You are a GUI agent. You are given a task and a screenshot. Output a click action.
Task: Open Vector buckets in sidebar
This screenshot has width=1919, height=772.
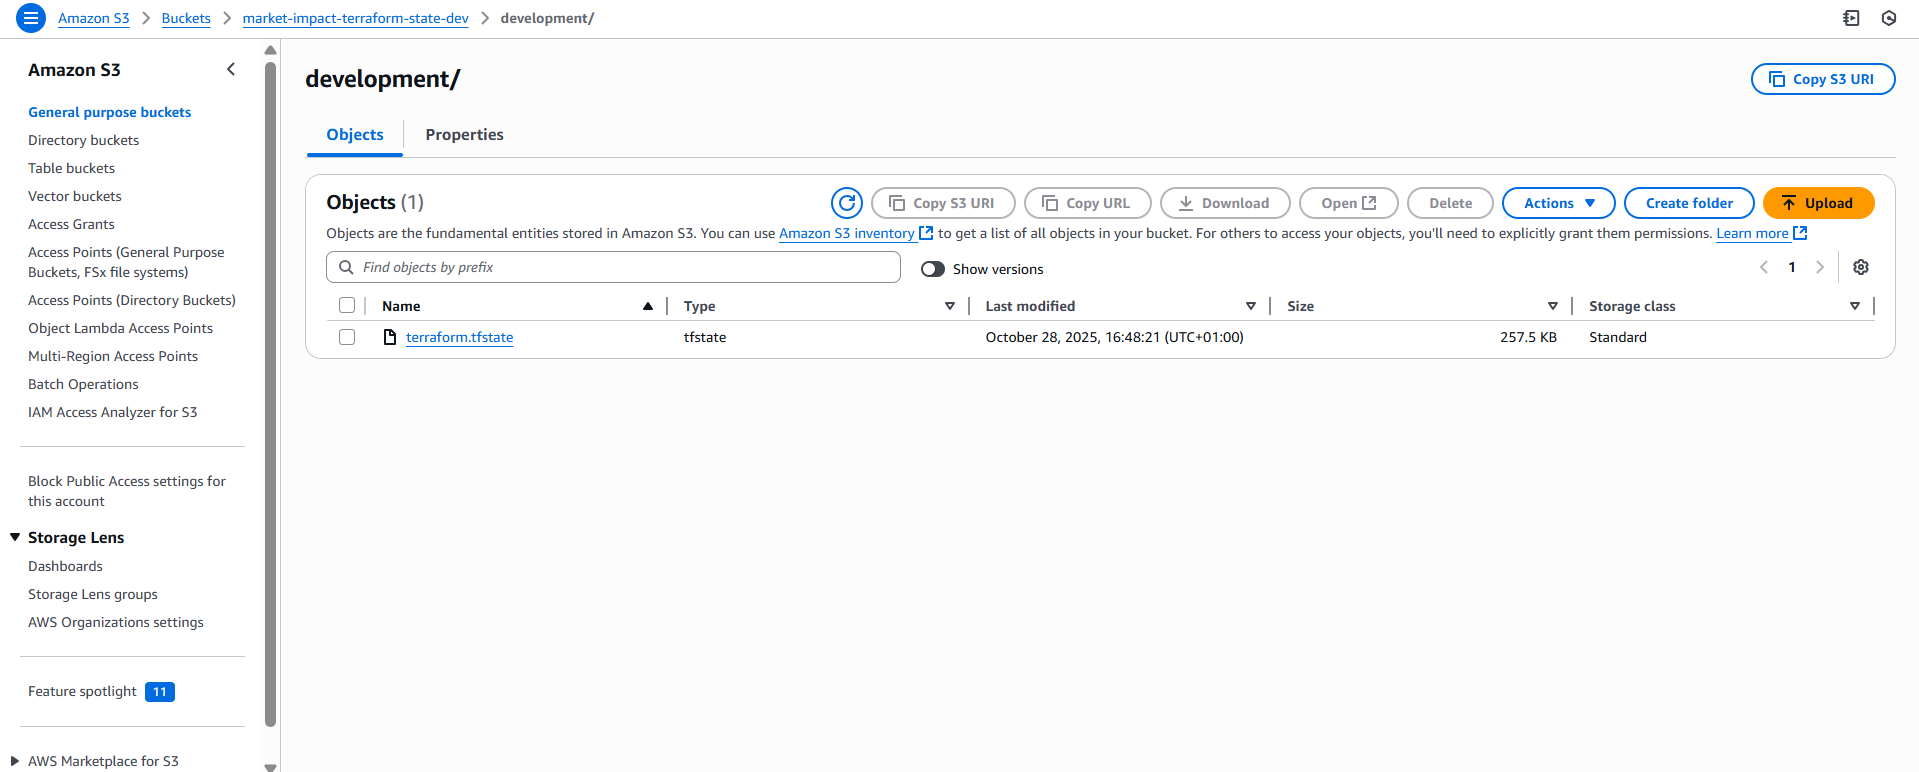[75, 196]
